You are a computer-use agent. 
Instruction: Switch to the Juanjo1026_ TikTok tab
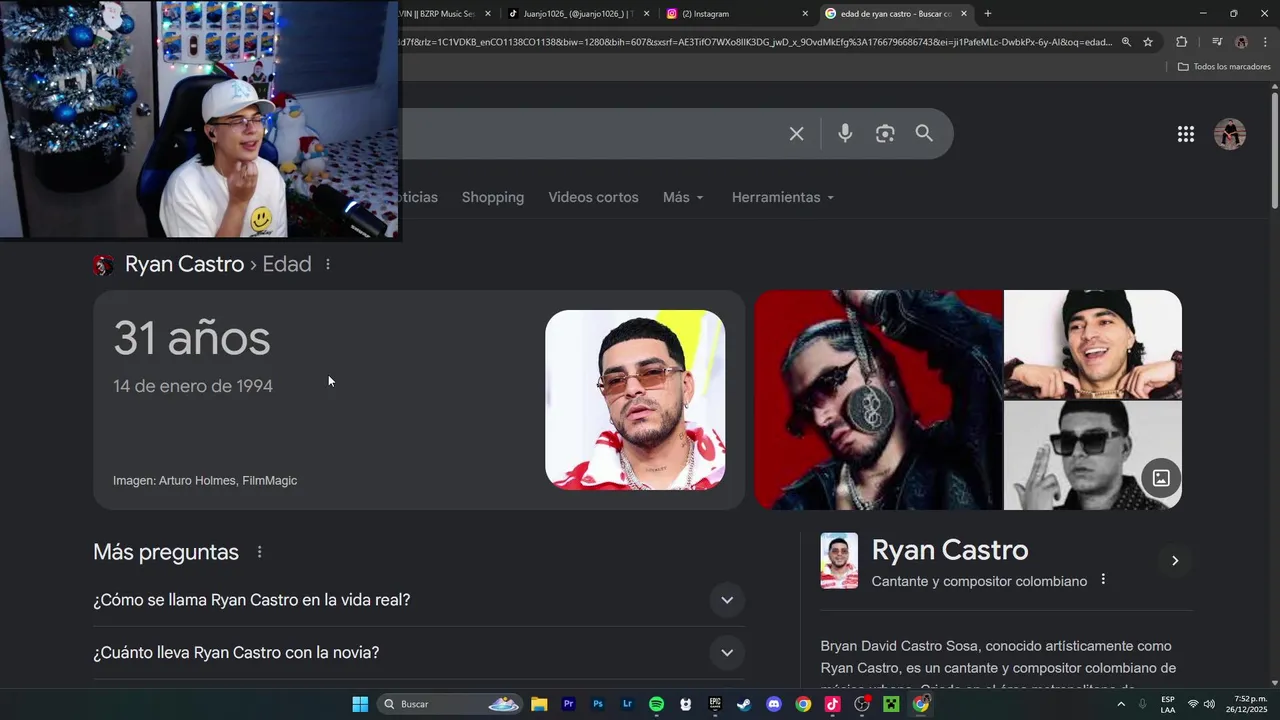(575, 14)
